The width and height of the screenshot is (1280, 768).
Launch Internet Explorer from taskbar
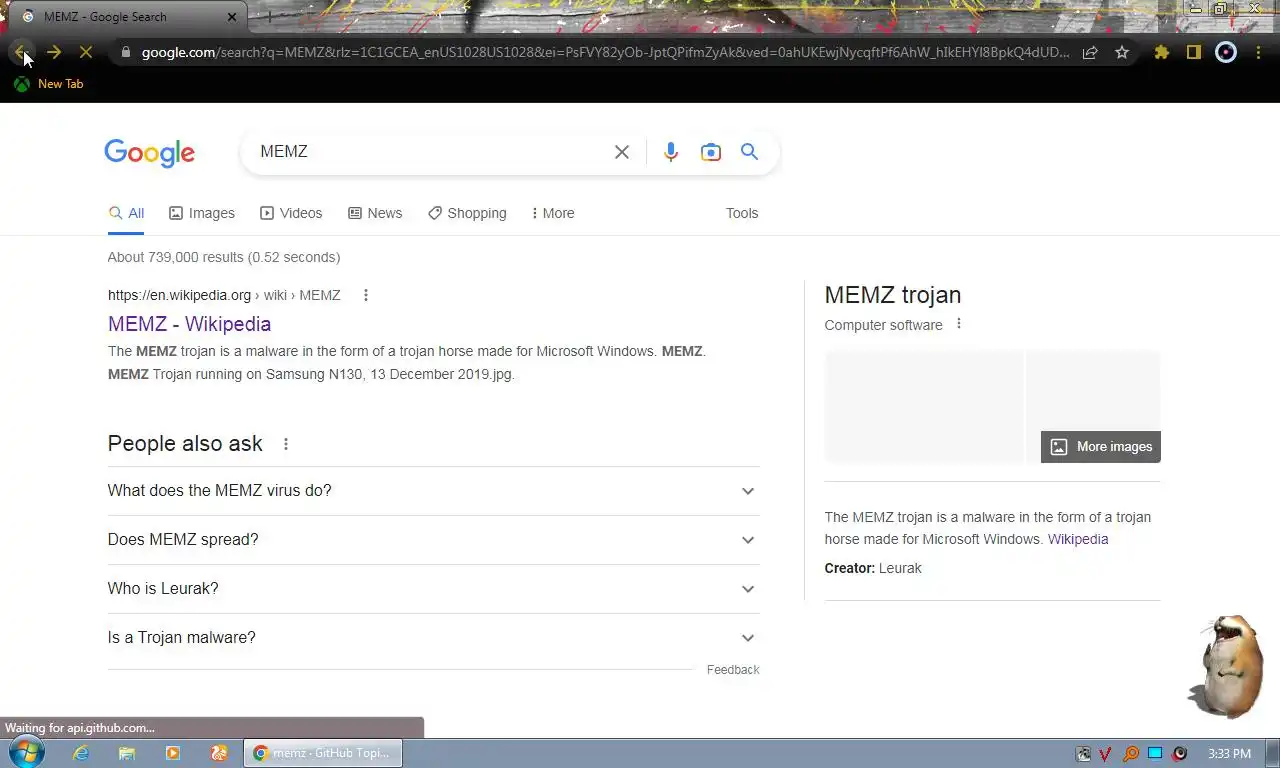82,753
